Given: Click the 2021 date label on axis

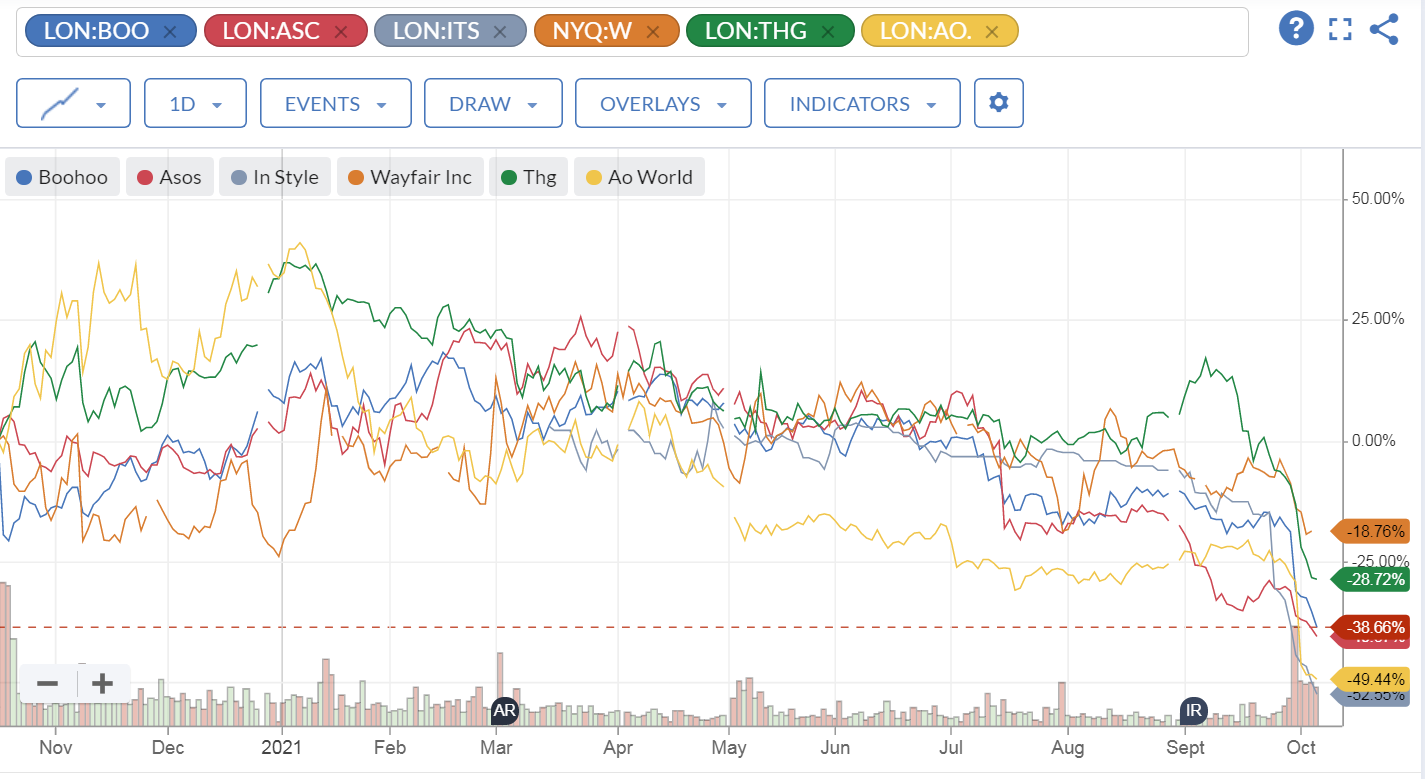Looking at the screenshot, I should click(281, 747).
